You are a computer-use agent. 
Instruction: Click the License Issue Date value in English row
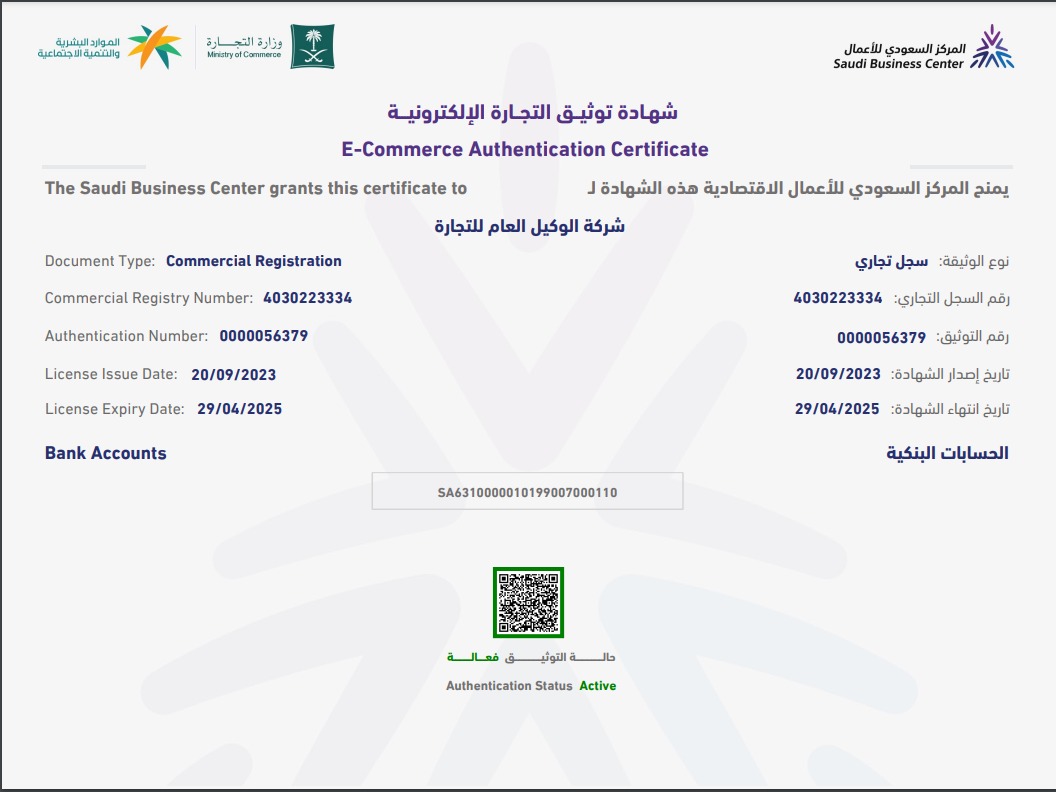click(233, 375)
